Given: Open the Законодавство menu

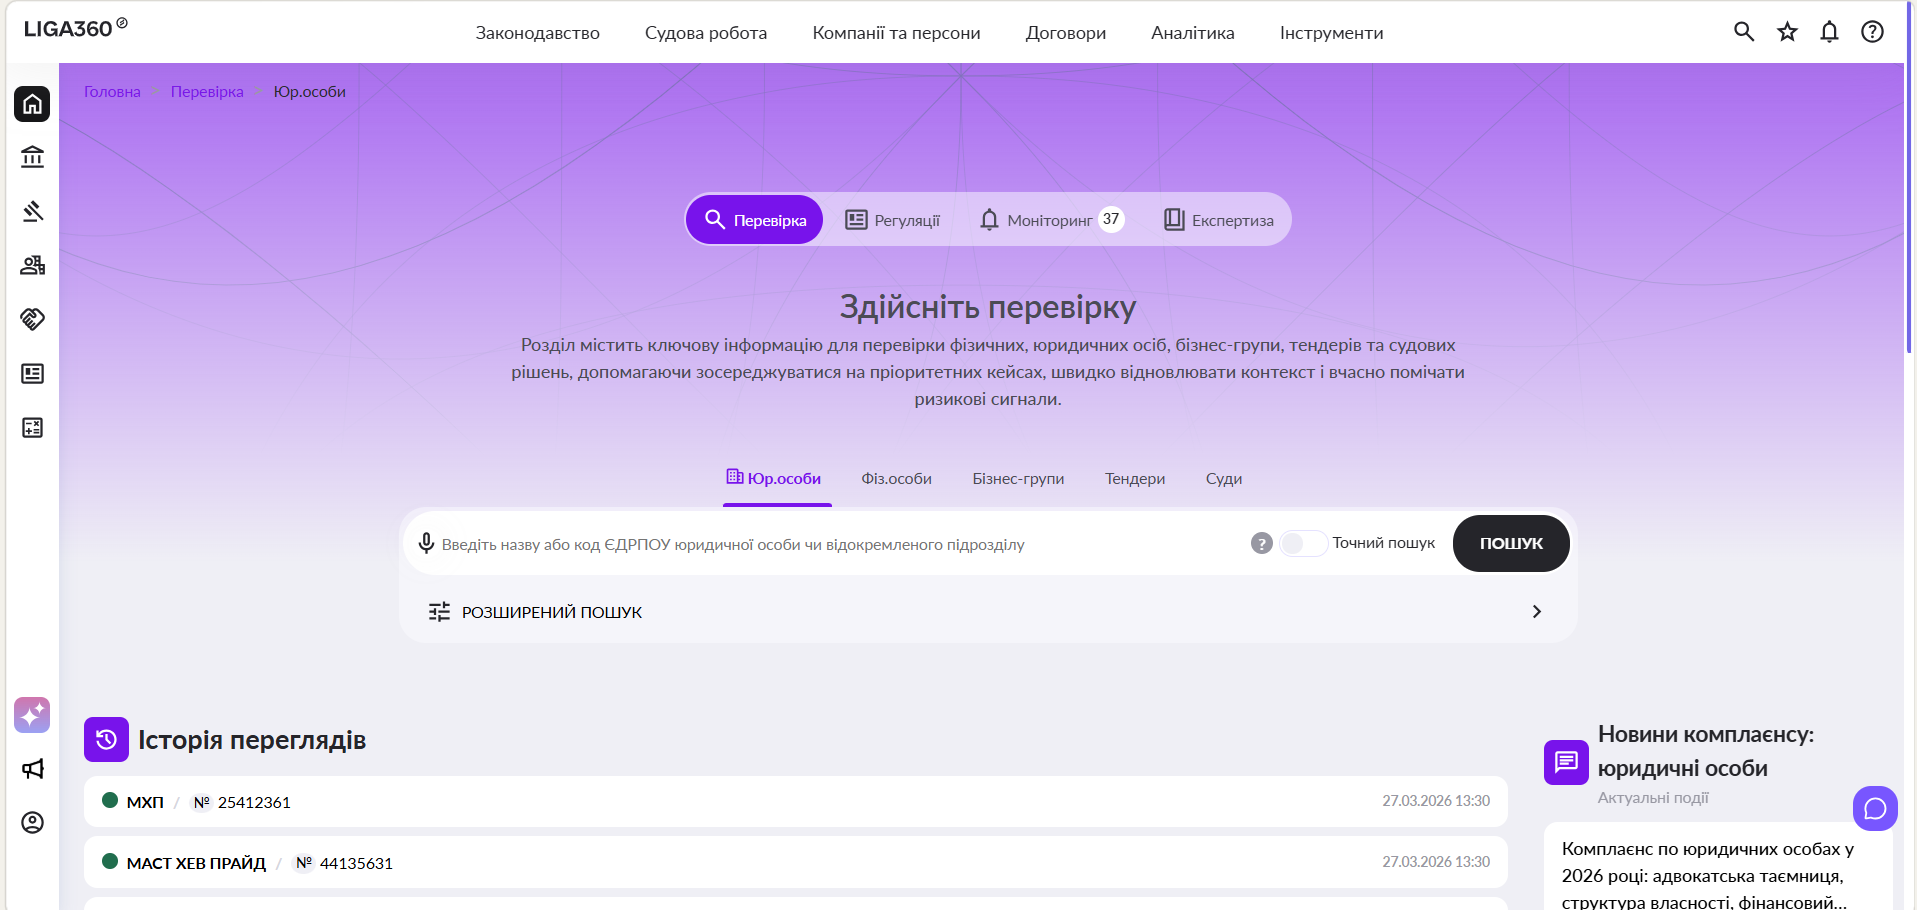Looking at the screenshot, I should [537, 33].
